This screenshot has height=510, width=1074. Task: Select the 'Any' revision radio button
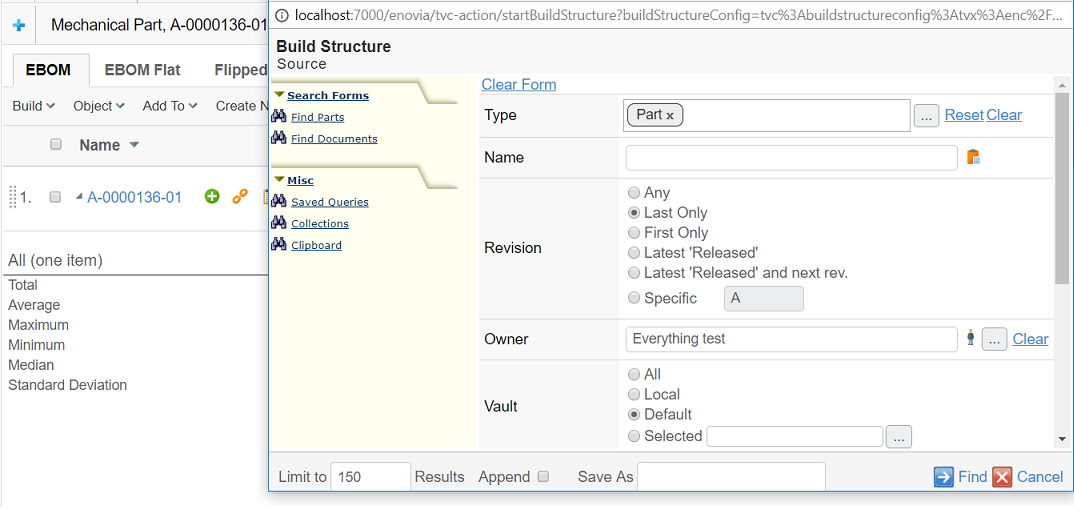click(x=634, y=193)
